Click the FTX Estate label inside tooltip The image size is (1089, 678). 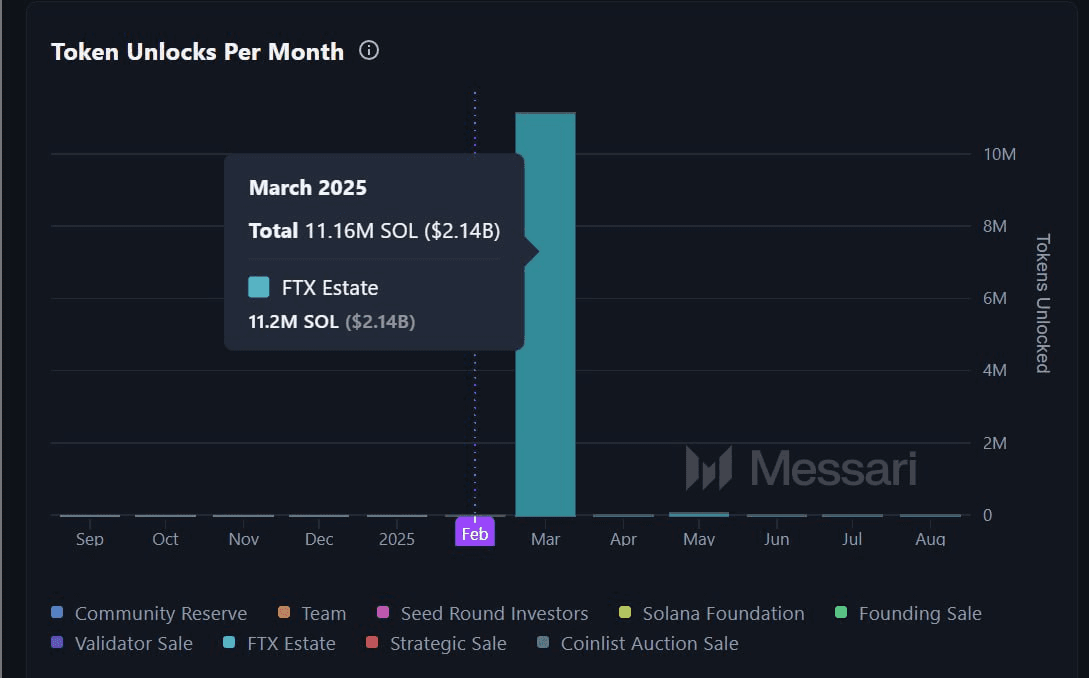click(330, 288)
